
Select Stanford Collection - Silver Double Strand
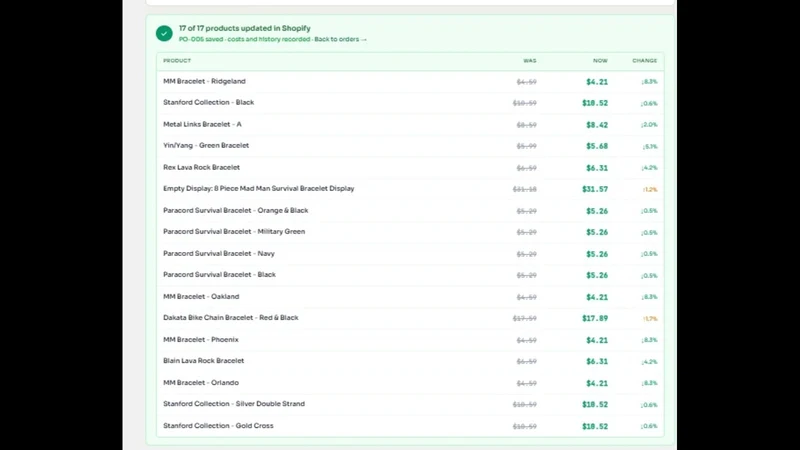pos(234,404)
